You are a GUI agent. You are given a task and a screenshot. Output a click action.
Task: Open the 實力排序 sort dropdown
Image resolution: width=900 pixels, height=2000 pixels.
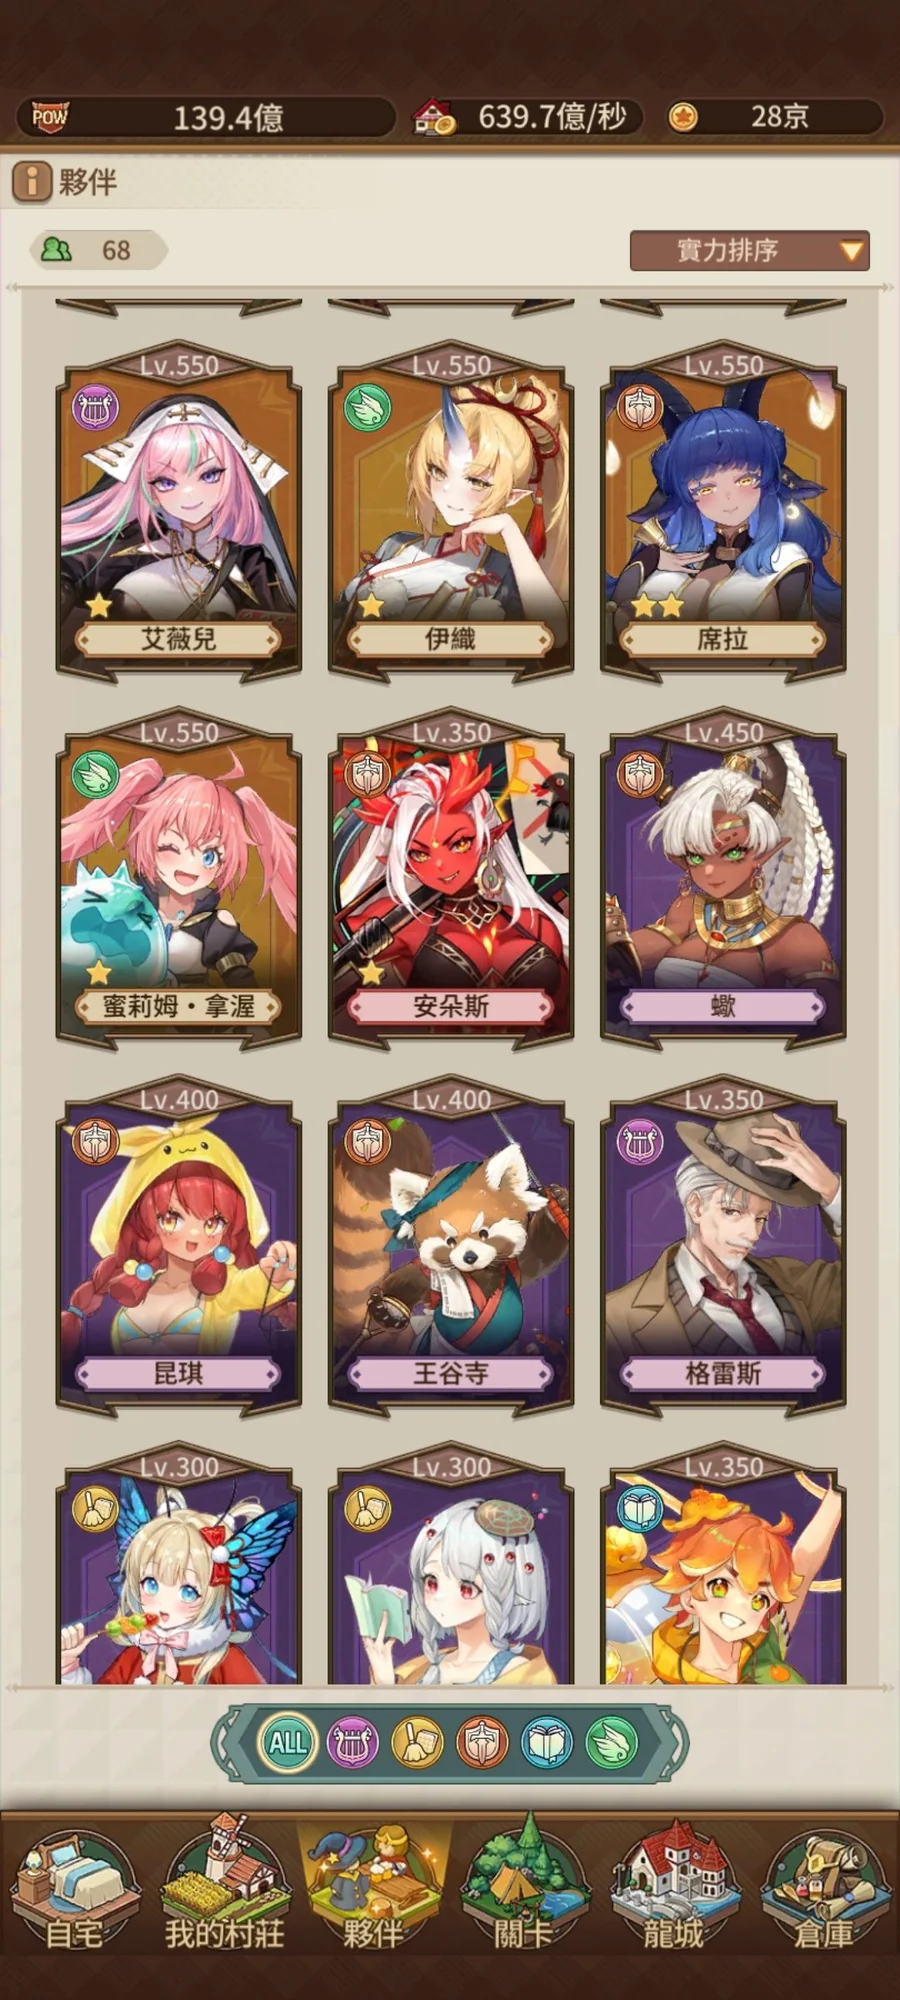pos(749,250)
